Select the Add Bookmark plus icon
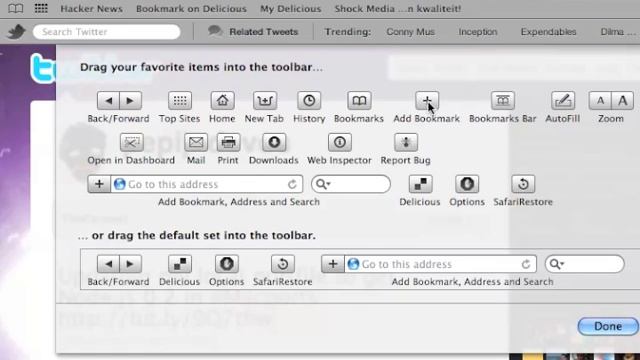The image size is (640, 360). tap(427, 101)
